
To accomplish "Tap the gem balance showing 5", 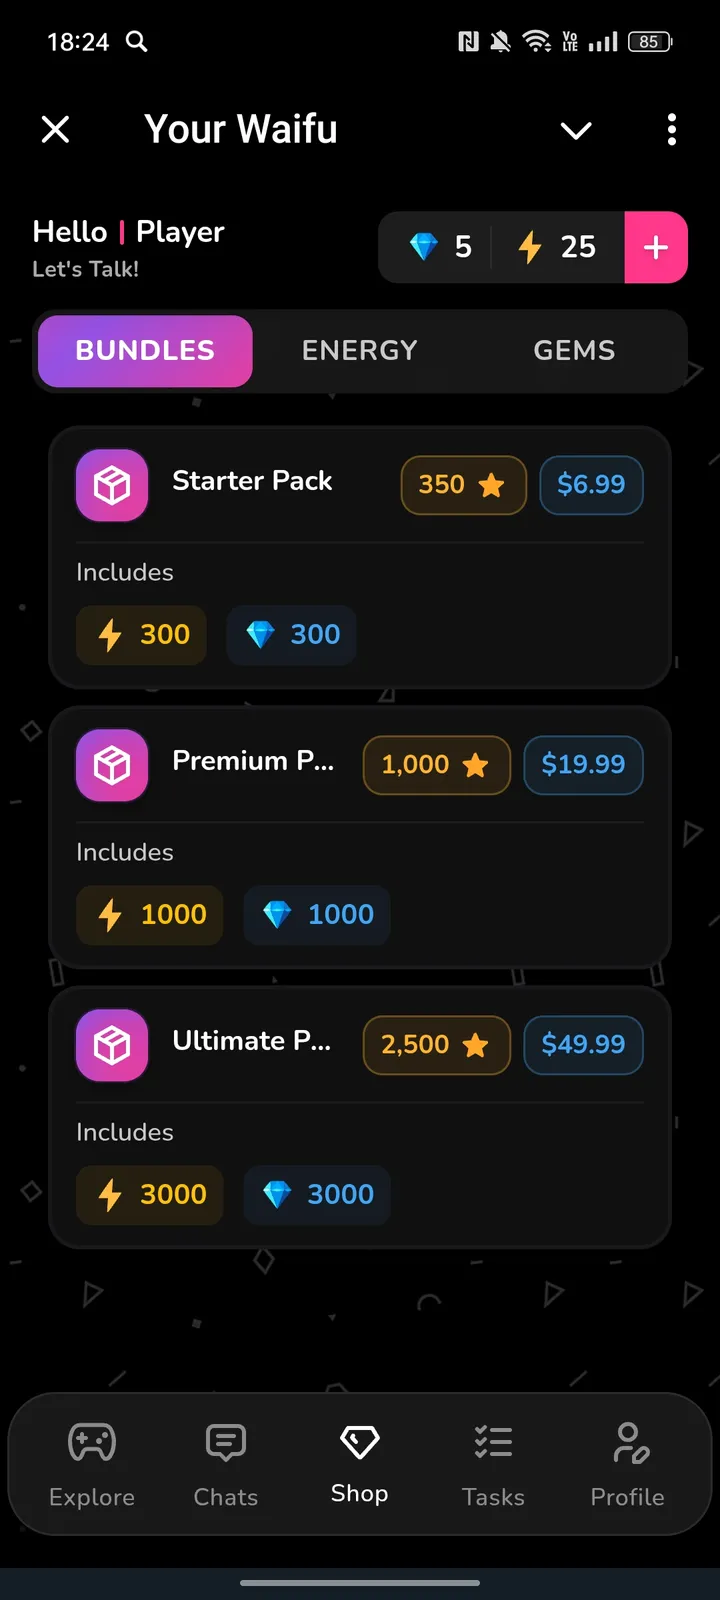I will [x=441, y=247].
